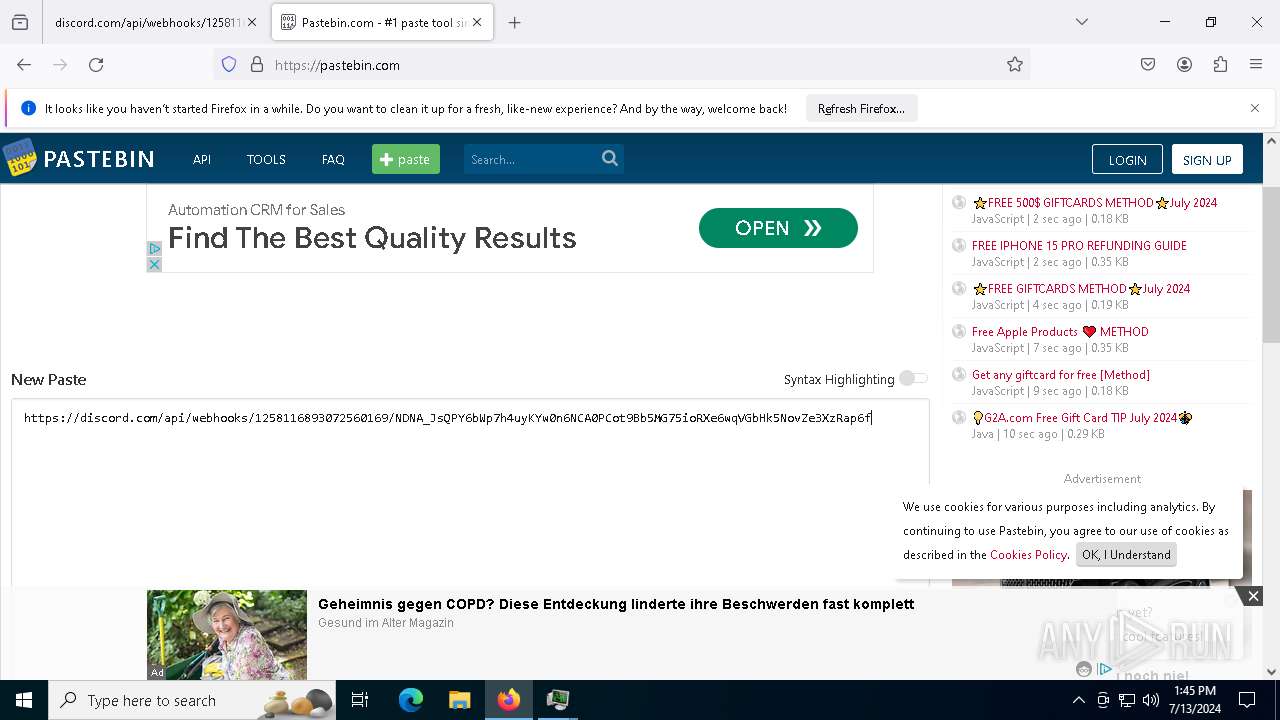This screenshot has height=720, width=1280.
Task: Open FREE GIFTCARDS METHOD July 2024 paste
Action: click(1081, 288)
